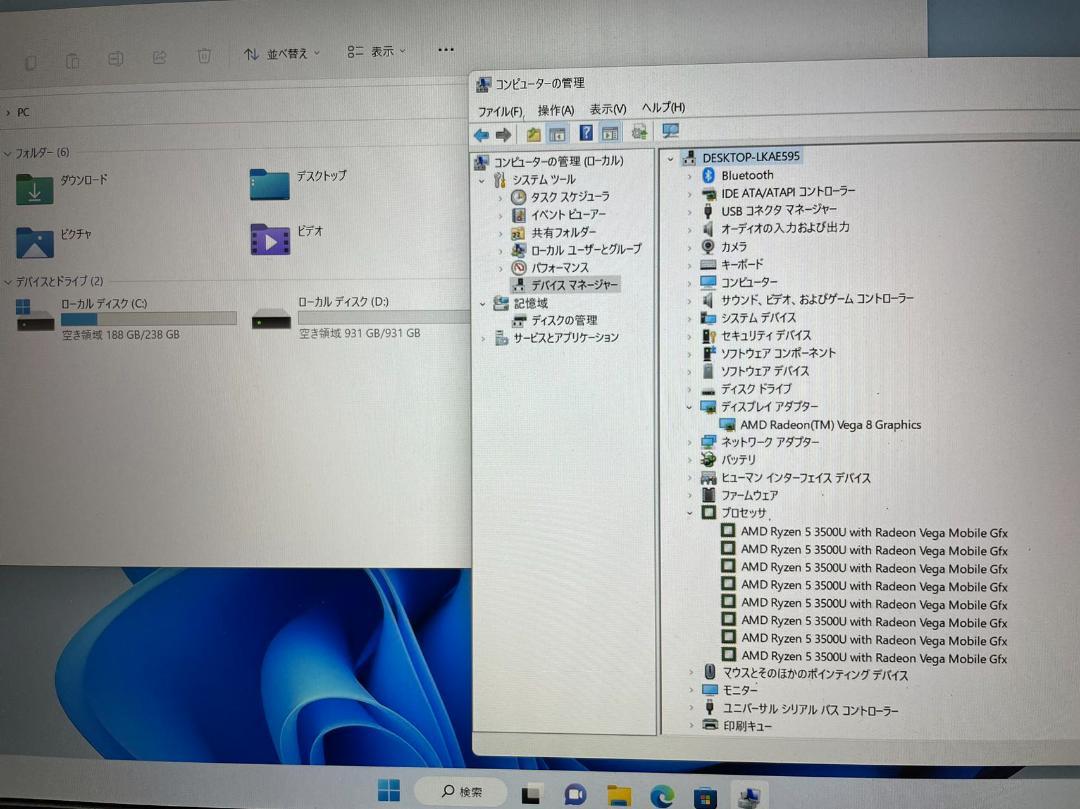Open the ヘルプ(H) menu
Image resolution: width=1080 pixels, height=809 pixels.
(663, 107)
